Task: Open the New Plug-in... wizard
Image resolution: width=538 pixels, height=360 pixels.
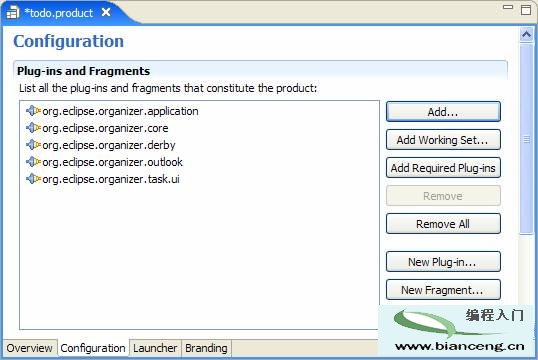Action: coord(443,262)
